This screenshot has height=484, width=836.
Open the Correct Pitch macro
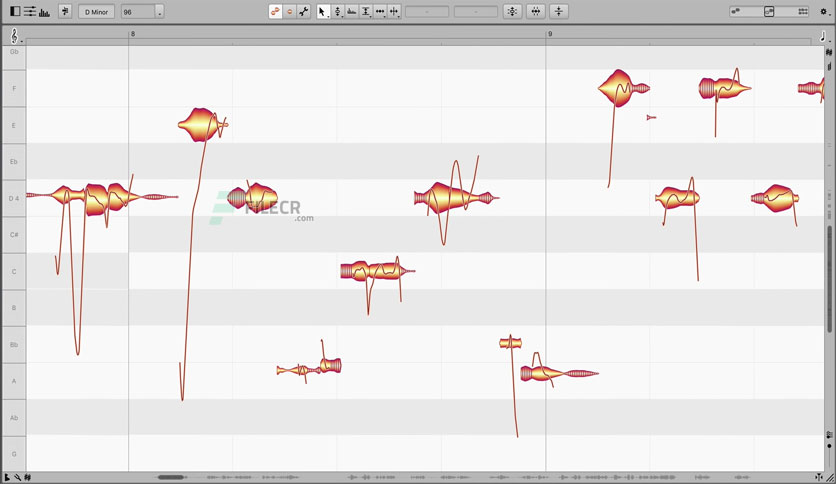coord(512,11)
